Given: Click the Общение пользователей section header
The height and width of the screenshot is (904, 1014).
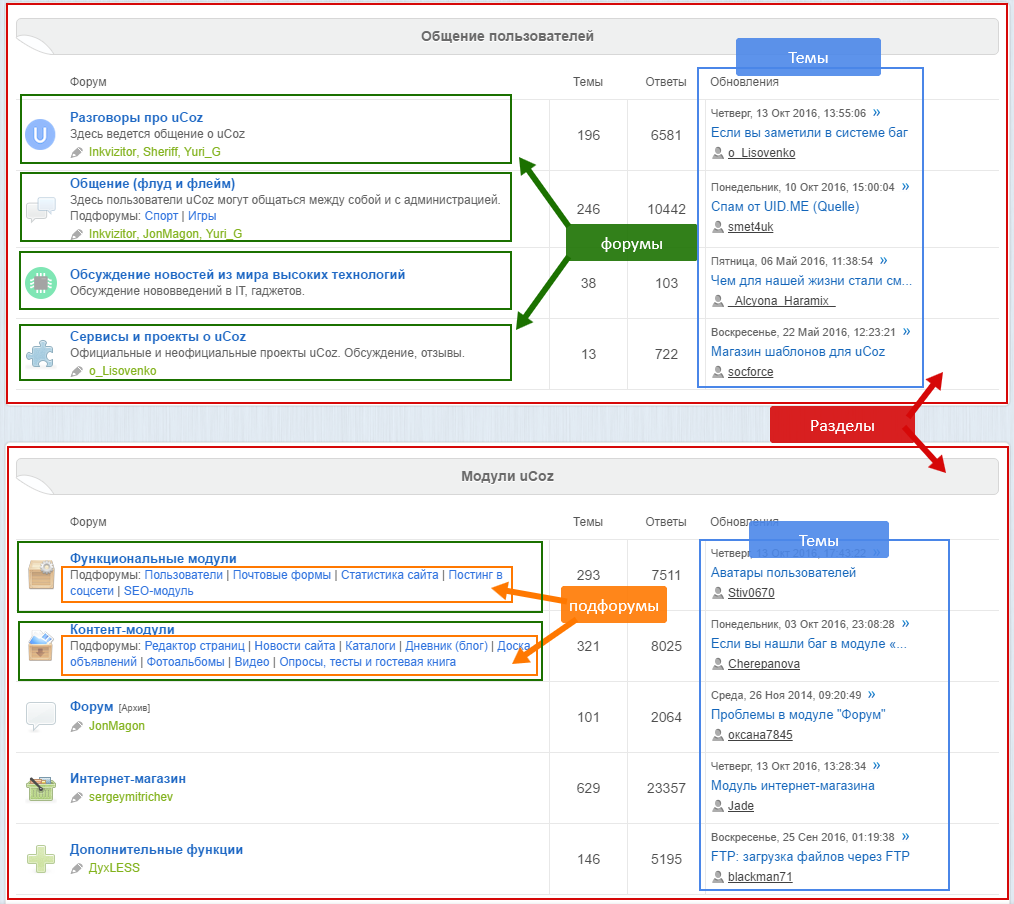Looking at the screenshot, I should pos(507,36).
